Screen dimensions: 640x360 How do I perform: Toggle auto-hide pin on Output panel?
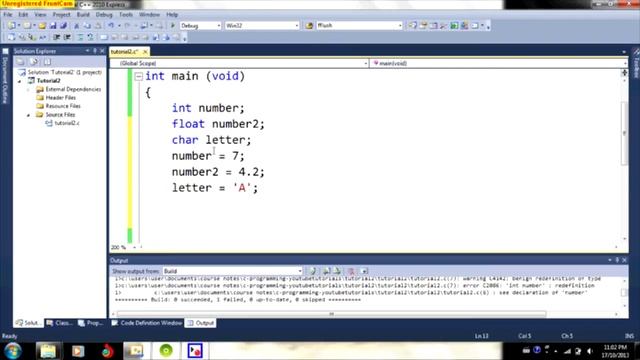[617, 260]
